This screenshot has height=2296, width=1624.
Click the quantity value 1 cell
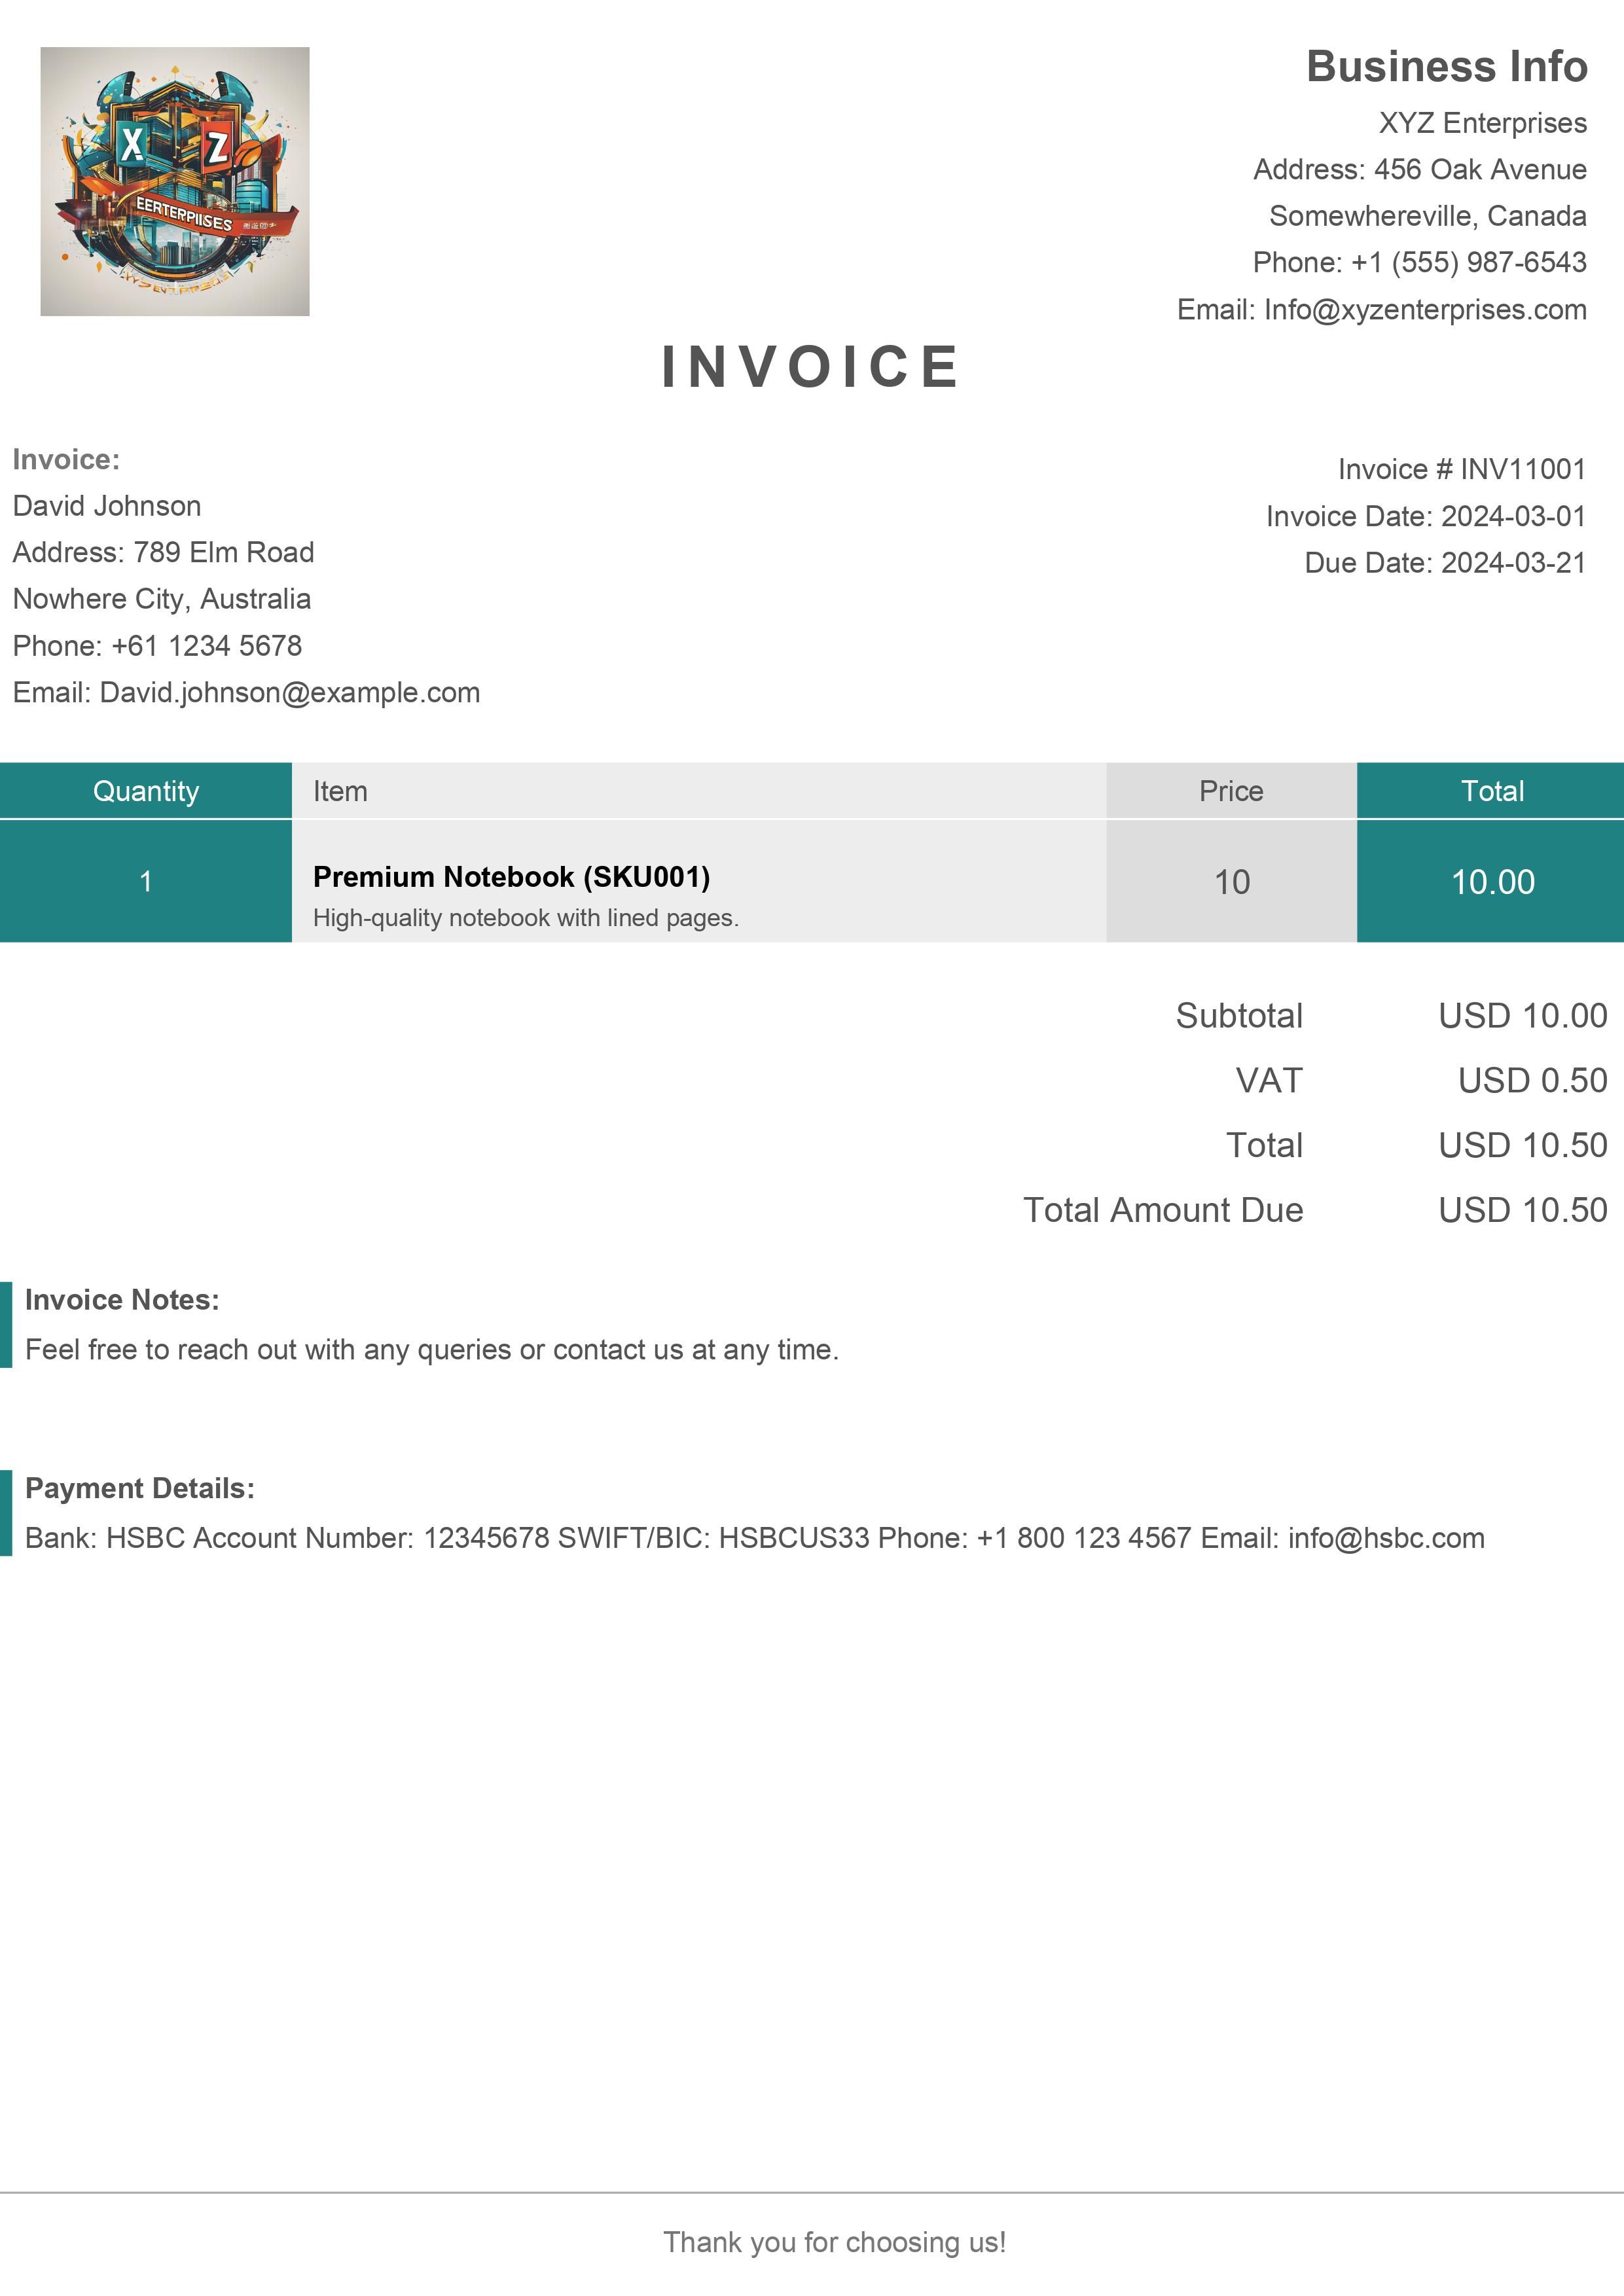(x=146, y=882)
